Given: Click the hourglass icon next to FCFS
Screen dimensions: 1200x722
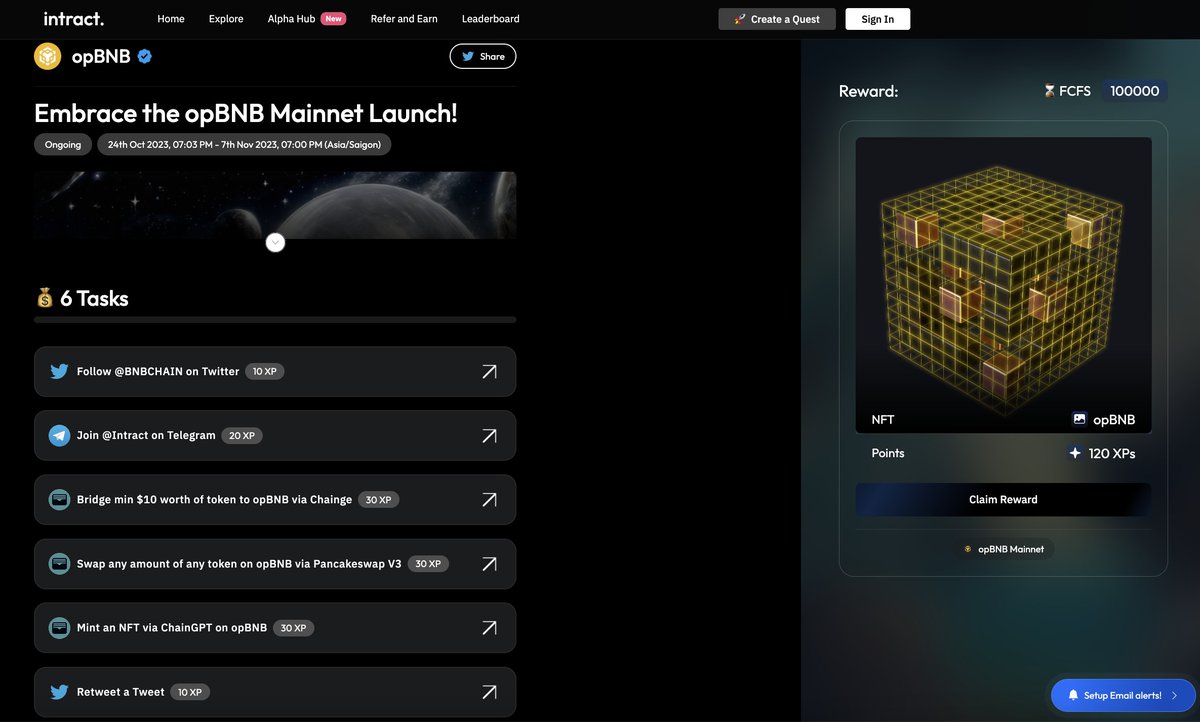Looking at the screenshot, I should (1049, 91).
